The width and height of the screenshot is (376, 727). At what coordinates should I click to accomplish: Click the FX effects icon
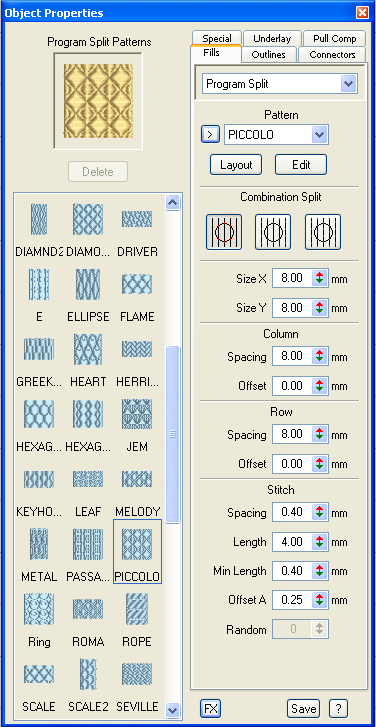pos(211,708)
